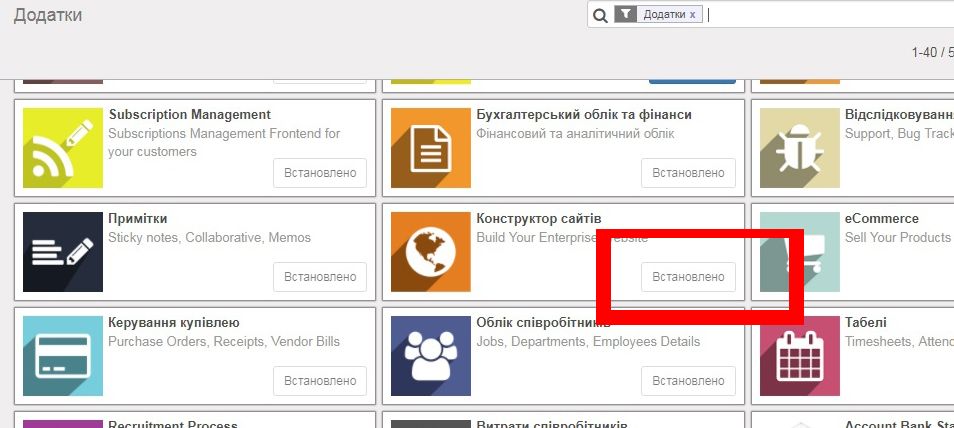This screenshot has height=428, width=954.
Task: Select the Примітки app title
Action: pos(138,219)
